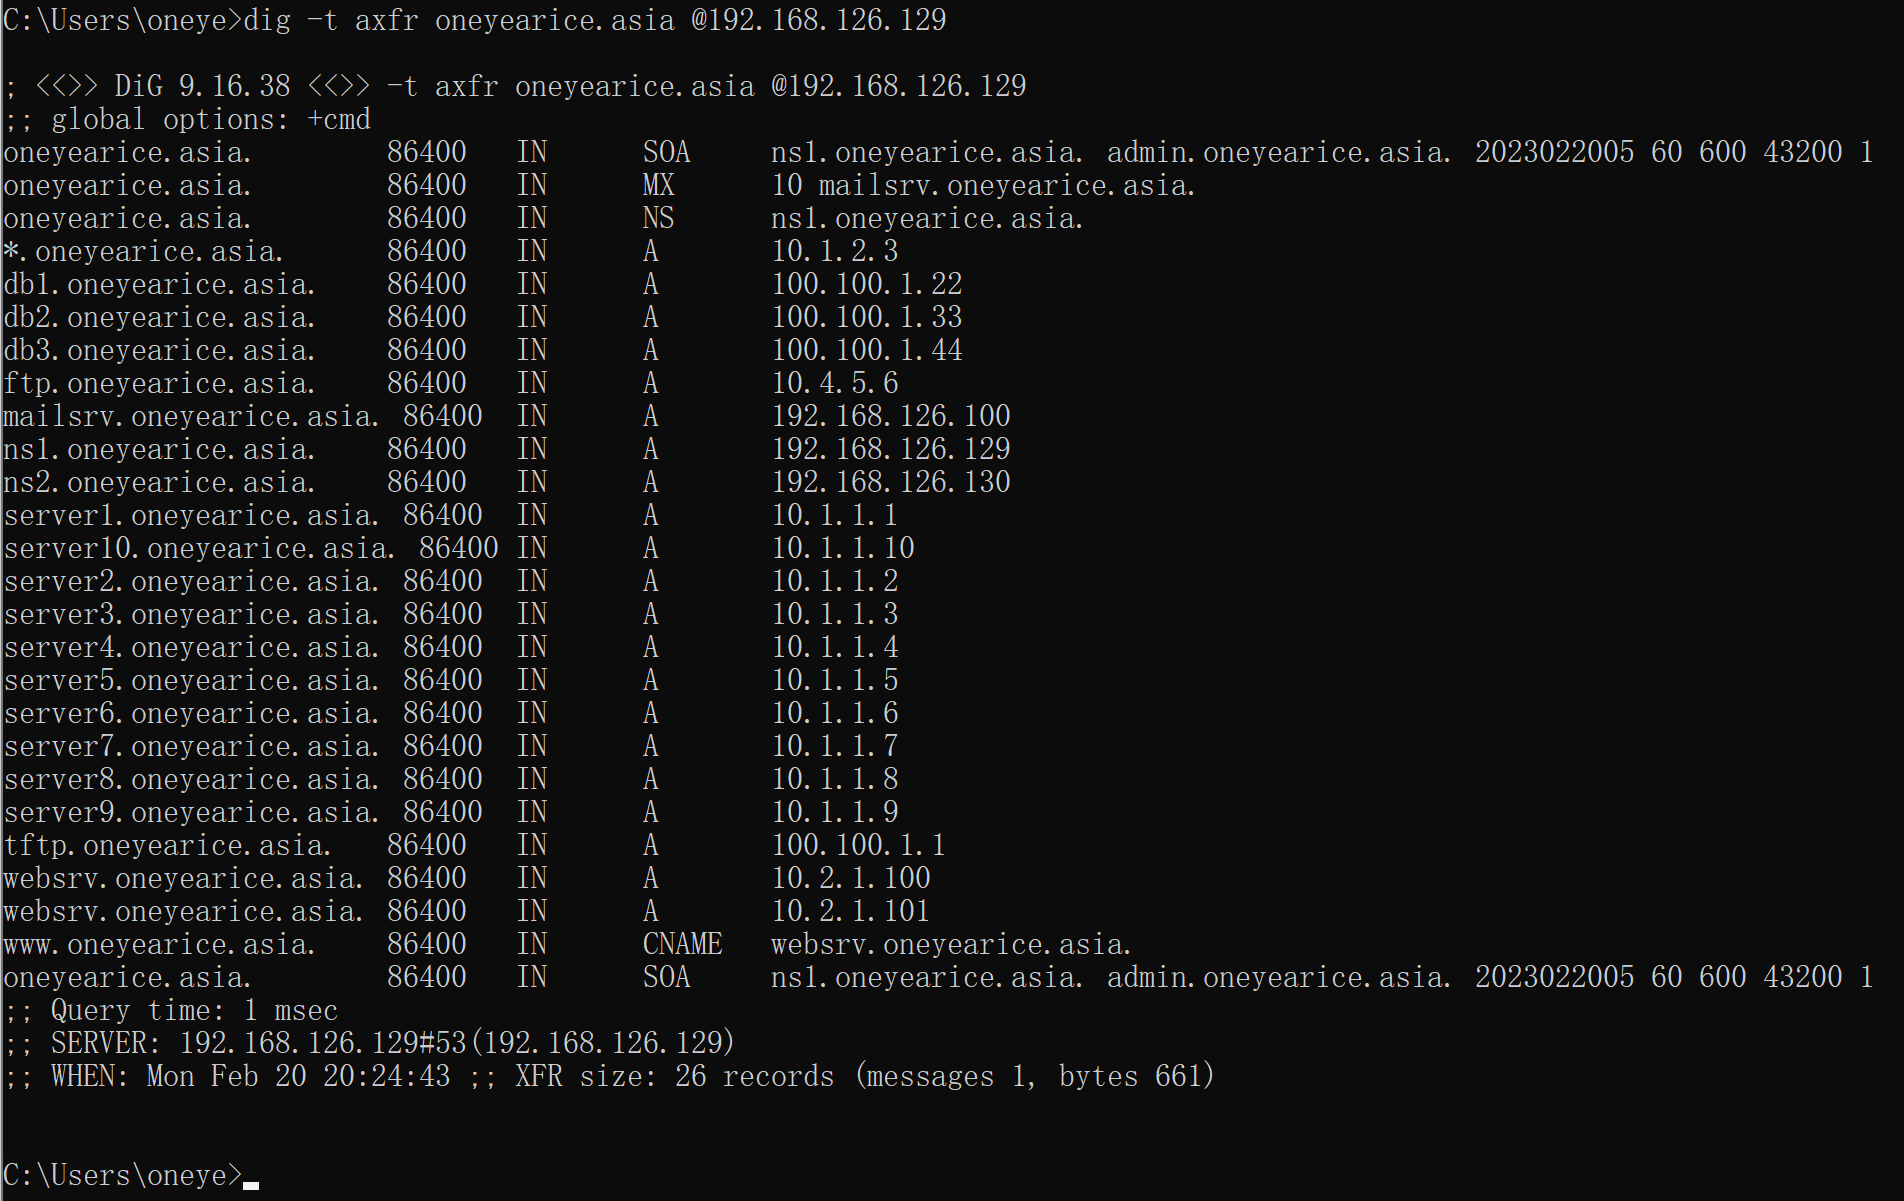Click the dig axfr command on first line
Viewport: 1904px width, 1201px height.
point(594,20)
